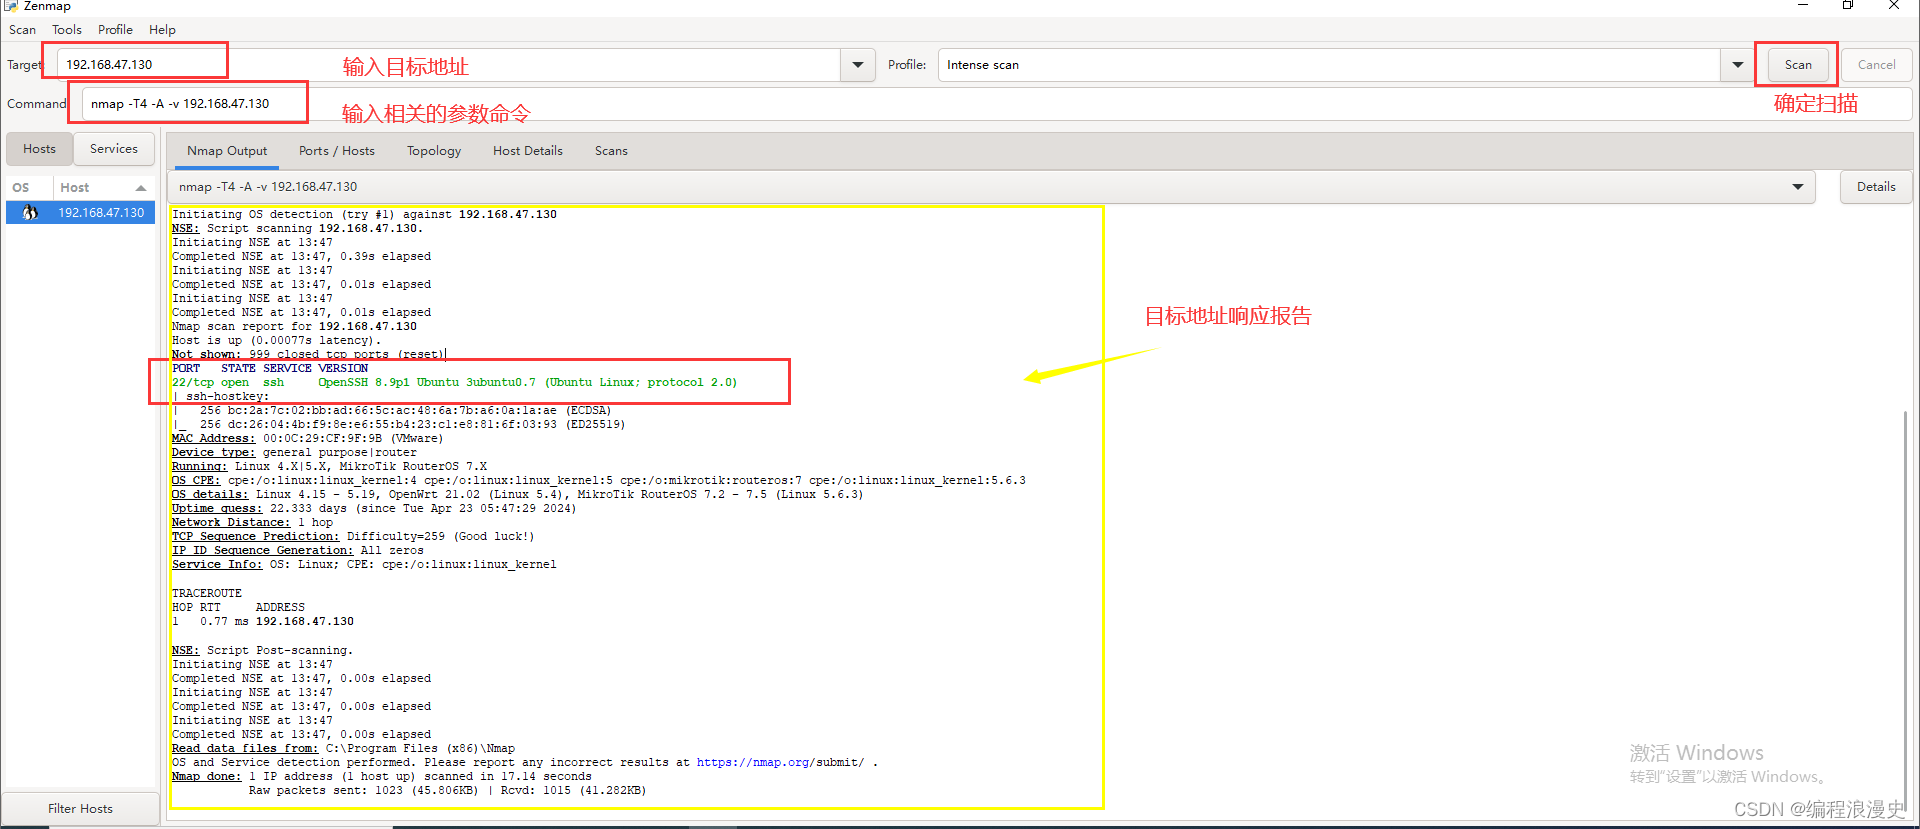
Task: Click the Target address input field
Action: (x=448, y=65)
